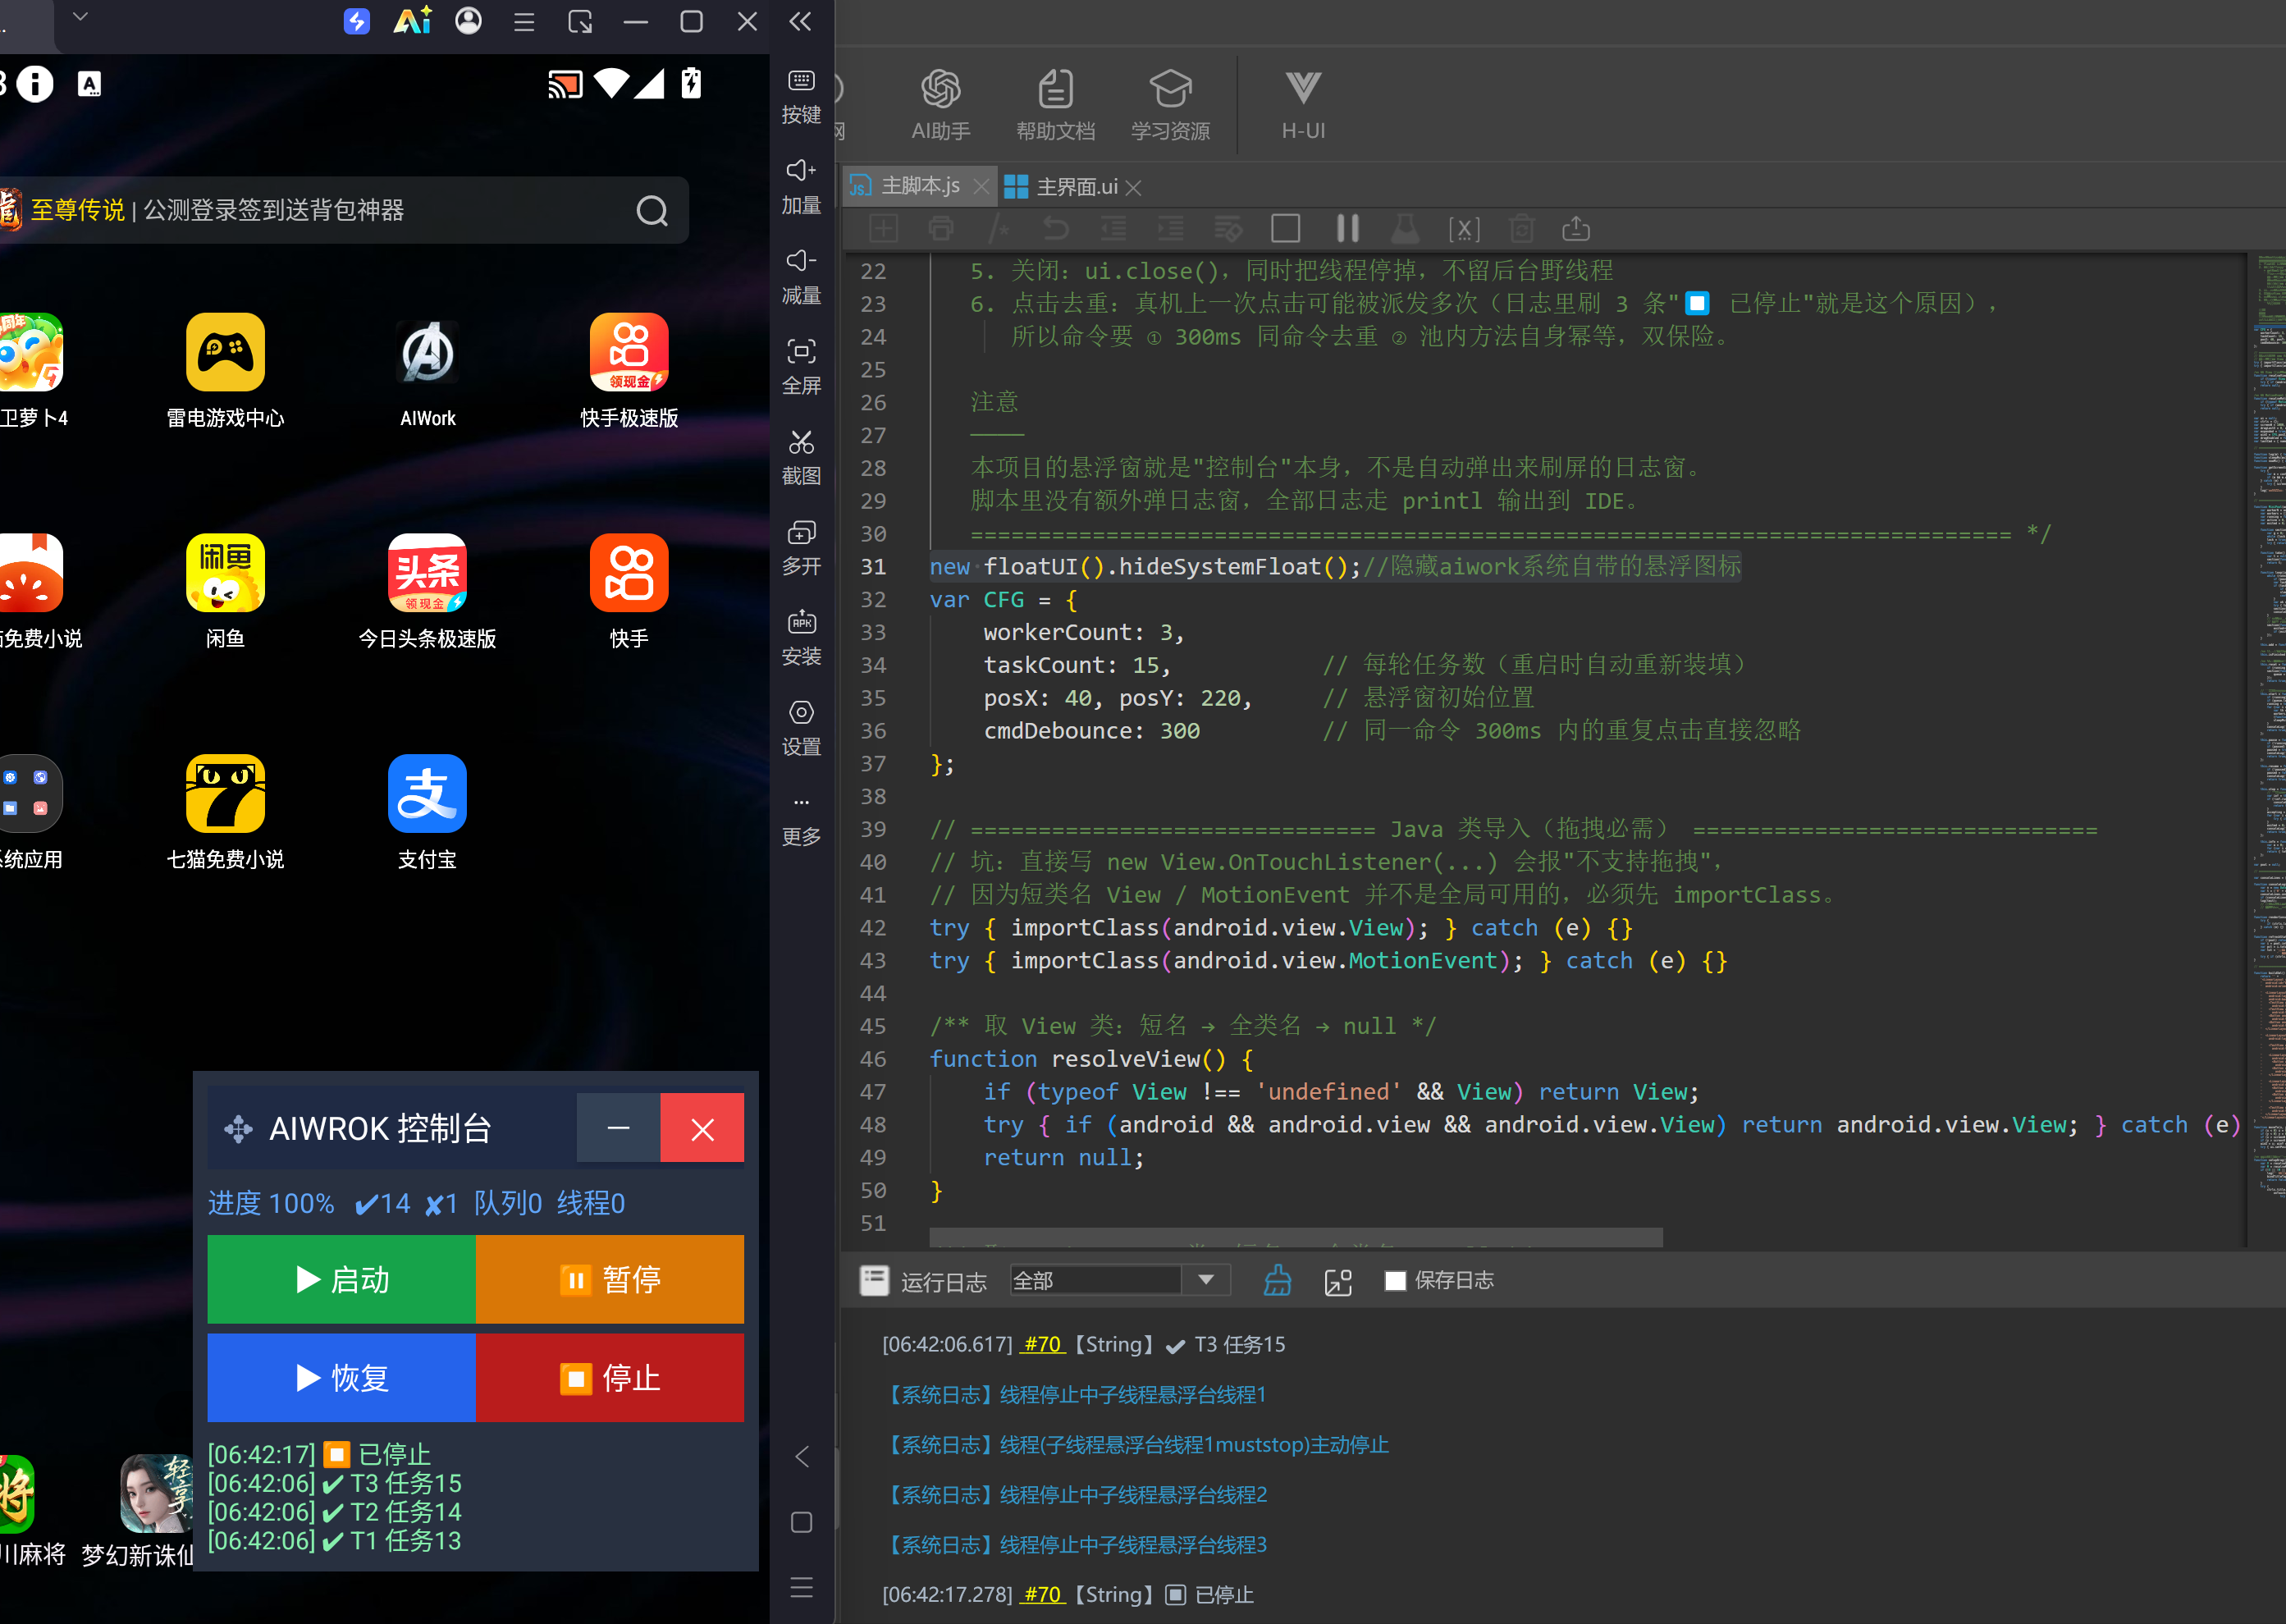Enable the 保存日志 checkbox
The image size is (2286, 1624).
(1395, 1280)
